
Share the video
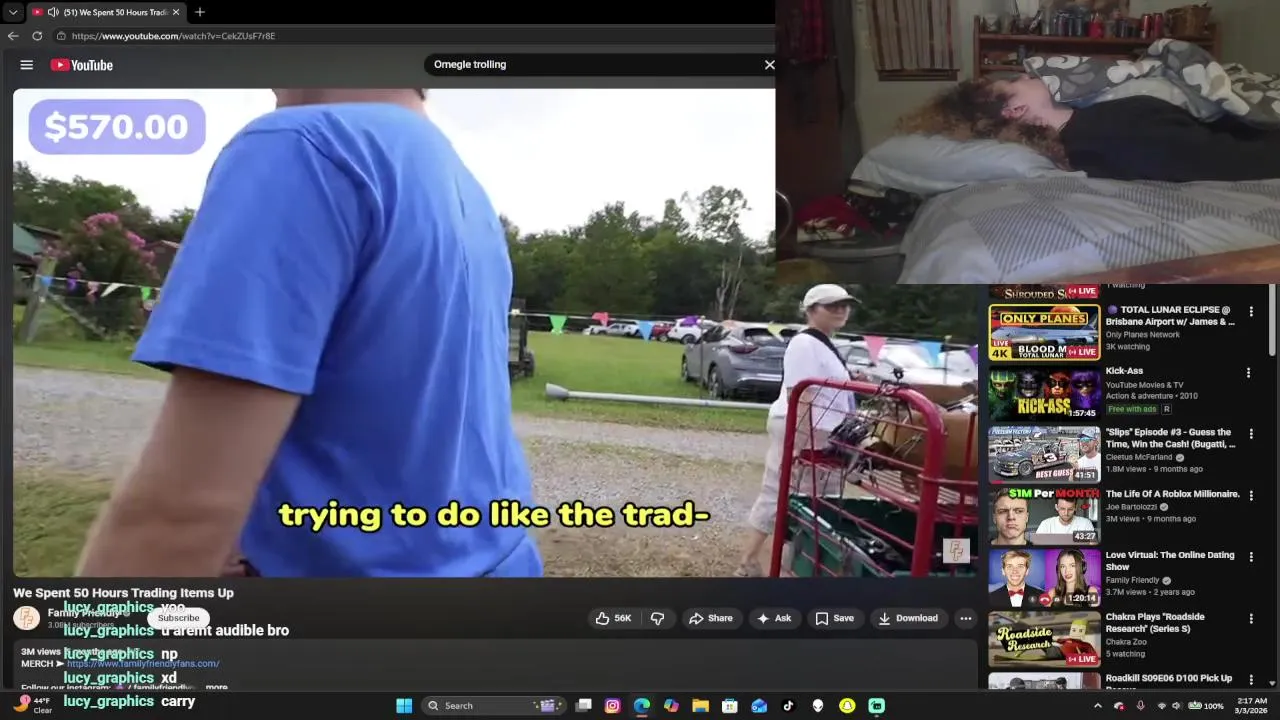tap(711, 618)
